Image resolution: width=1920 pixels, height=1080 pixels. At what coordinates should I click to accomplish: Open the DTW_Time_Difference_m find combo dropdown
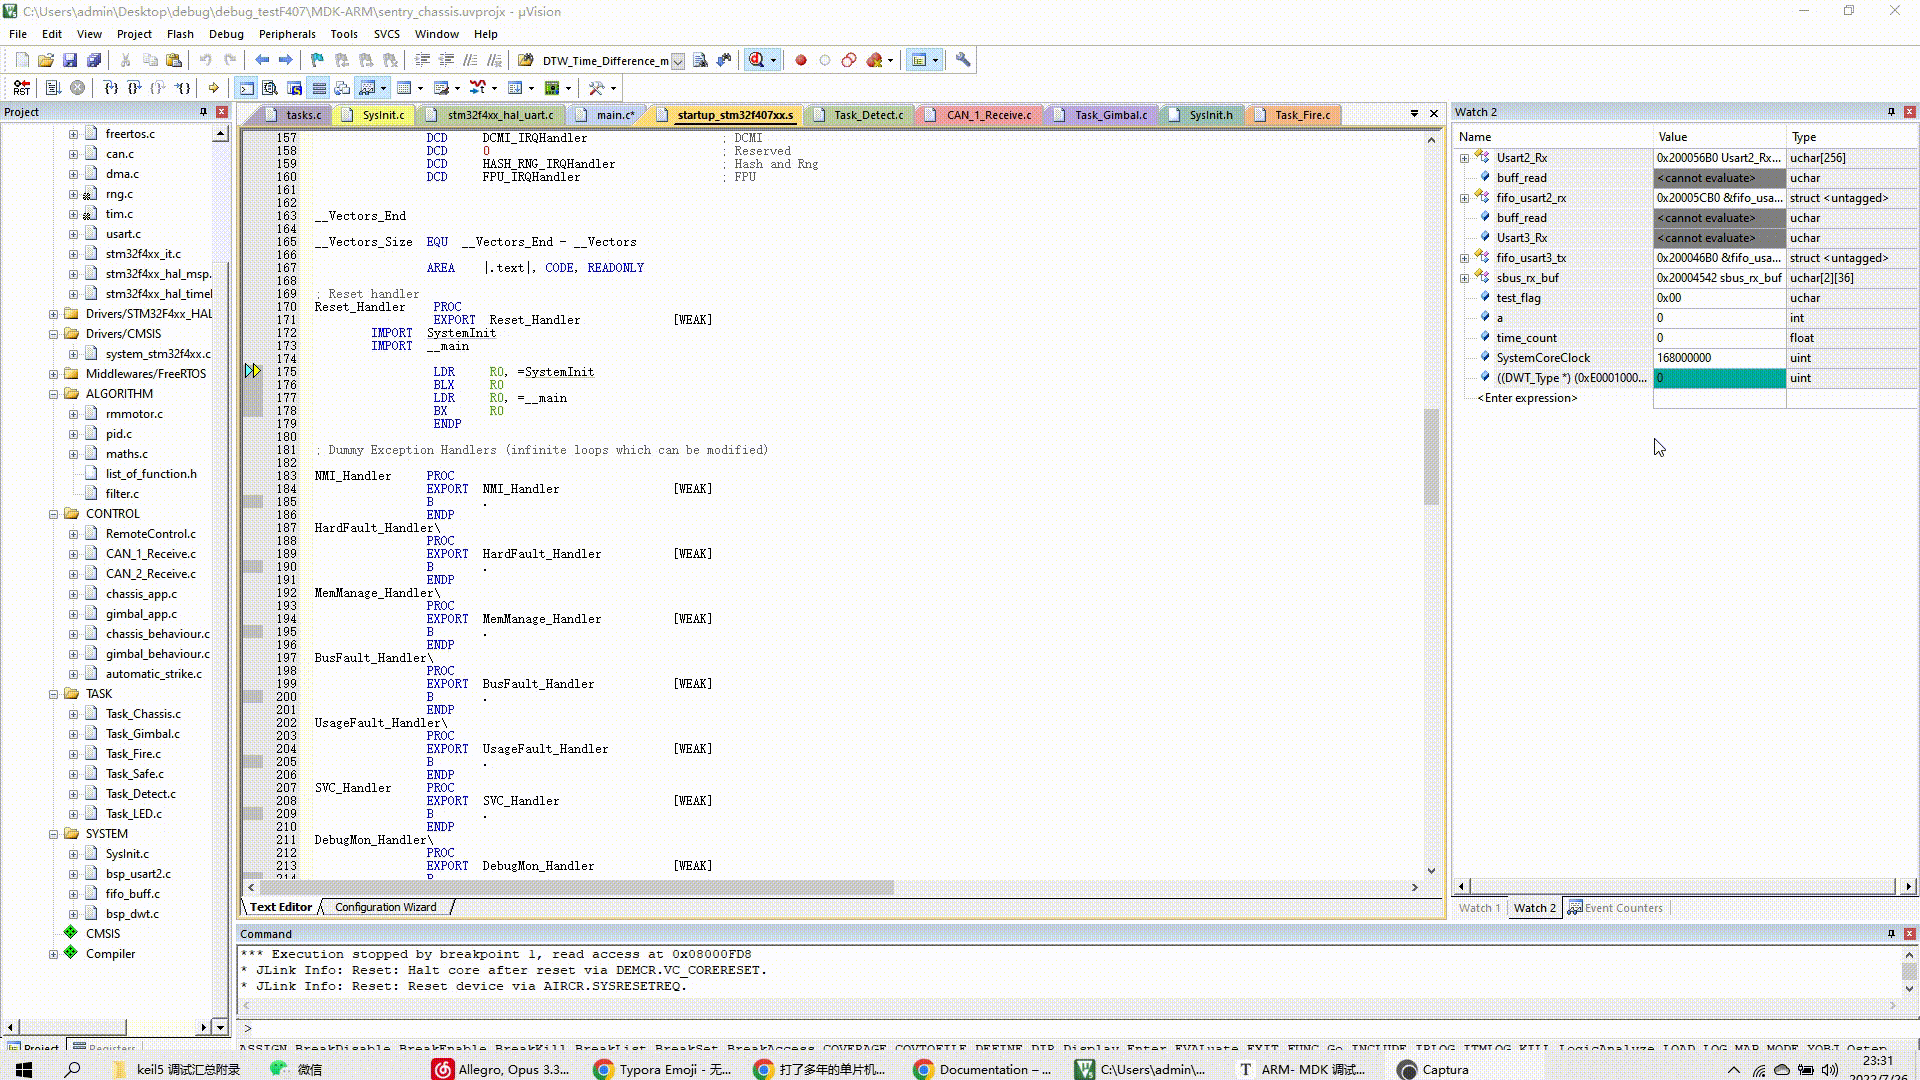pyautogui.click(x=678, y=61)
